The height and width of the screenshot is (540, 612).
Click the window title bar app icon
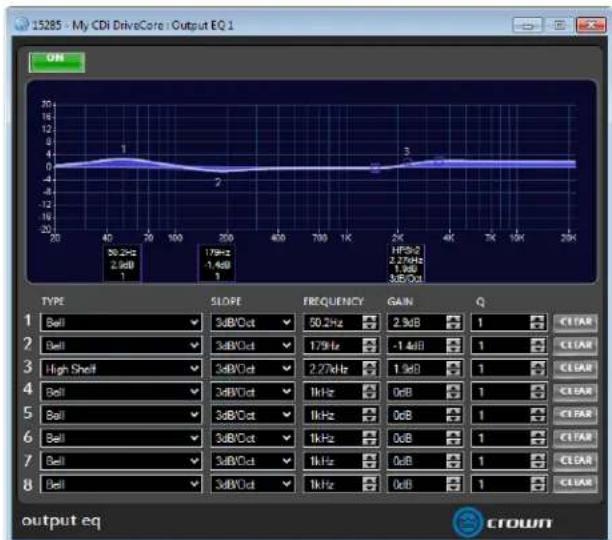click(21, 25)
